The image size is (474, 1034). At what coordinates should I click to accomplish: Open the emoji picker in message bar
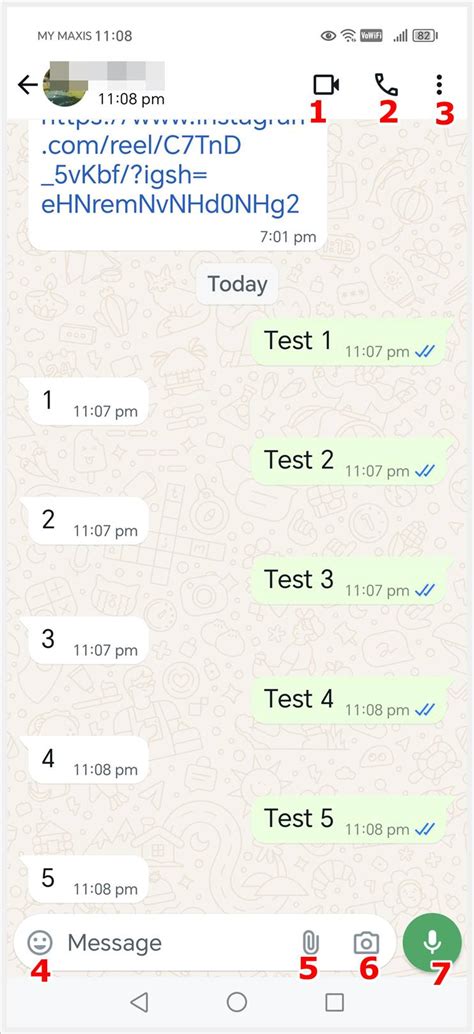click(40, 943)
